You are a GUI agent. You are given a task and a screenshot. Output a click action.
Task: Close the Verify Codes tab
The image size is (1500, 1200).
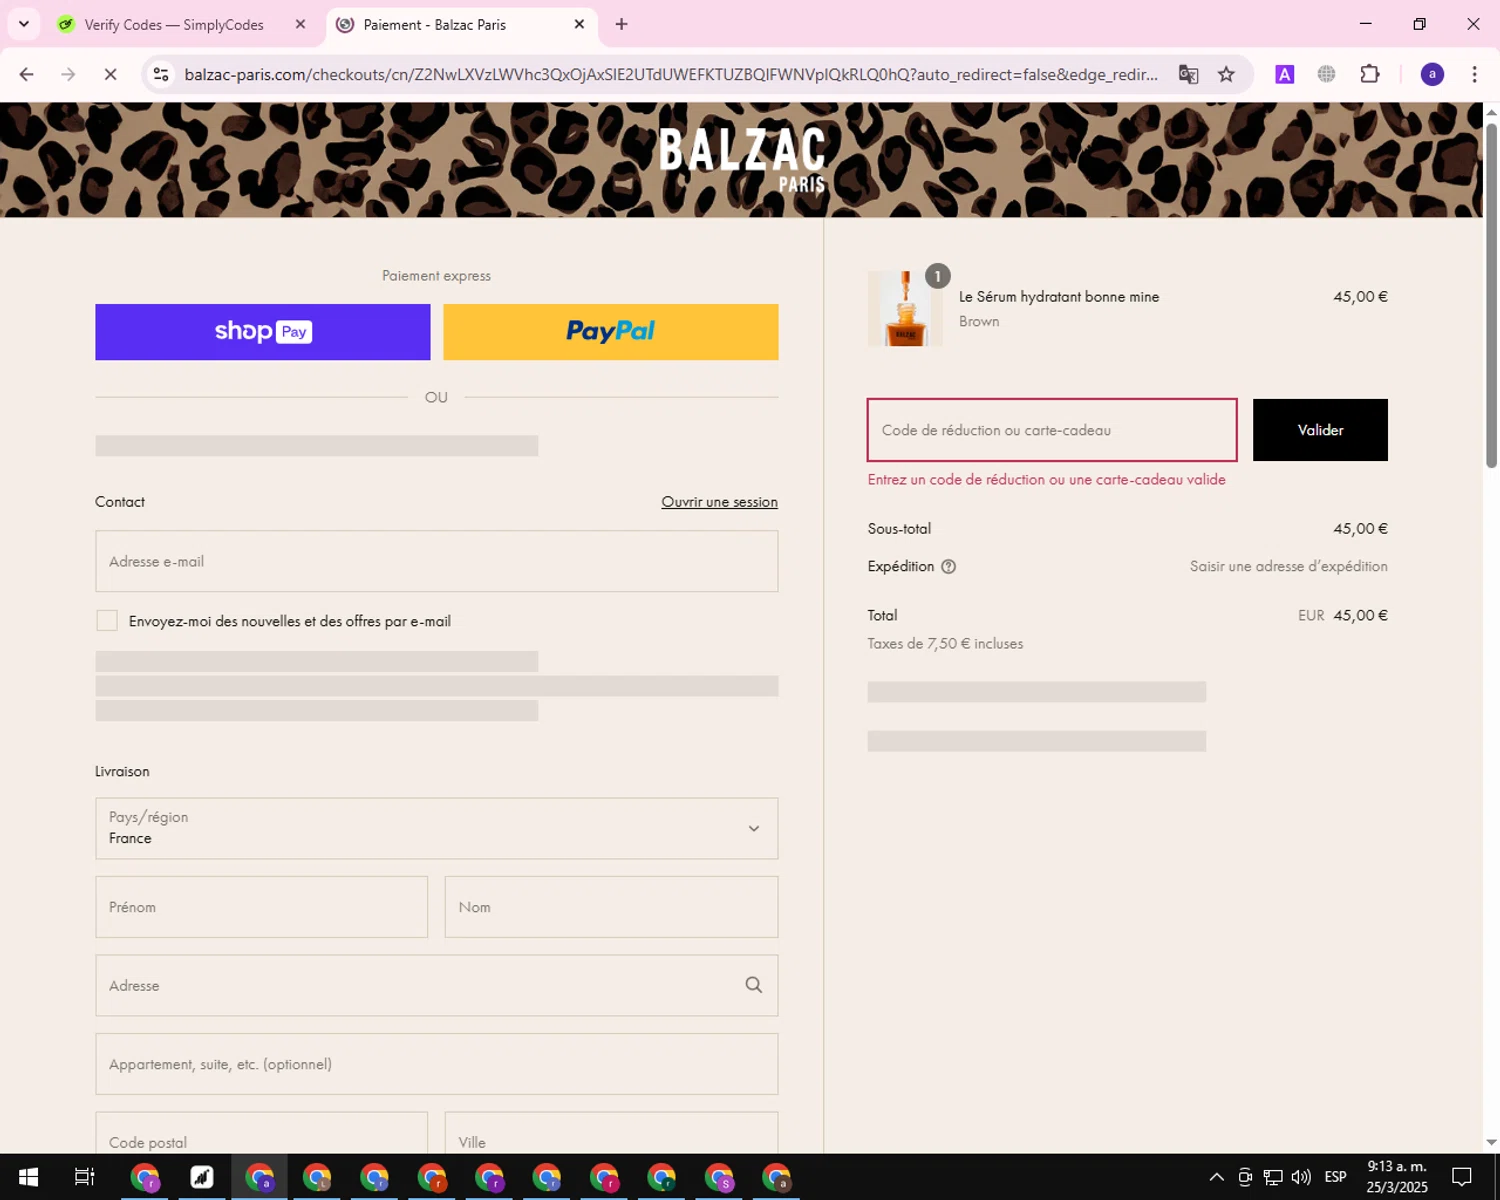(300, 24)
